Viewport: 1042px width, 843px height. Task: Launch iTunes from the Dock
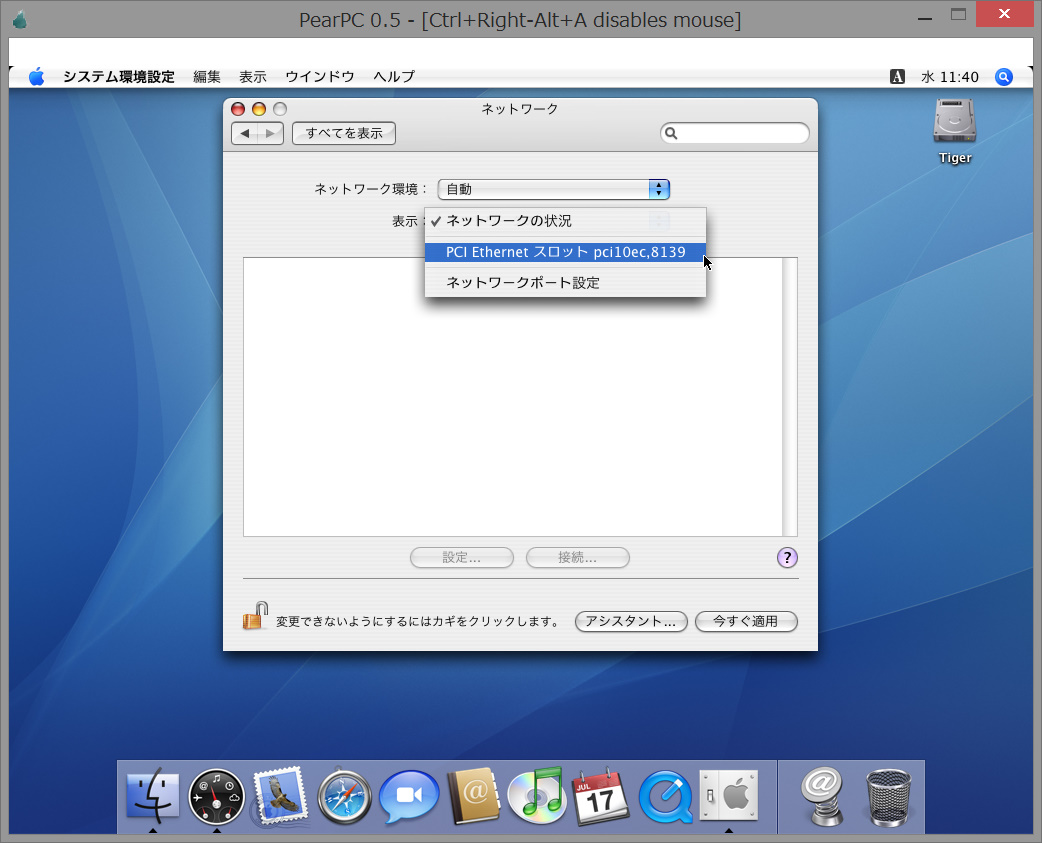pos(537,796)
